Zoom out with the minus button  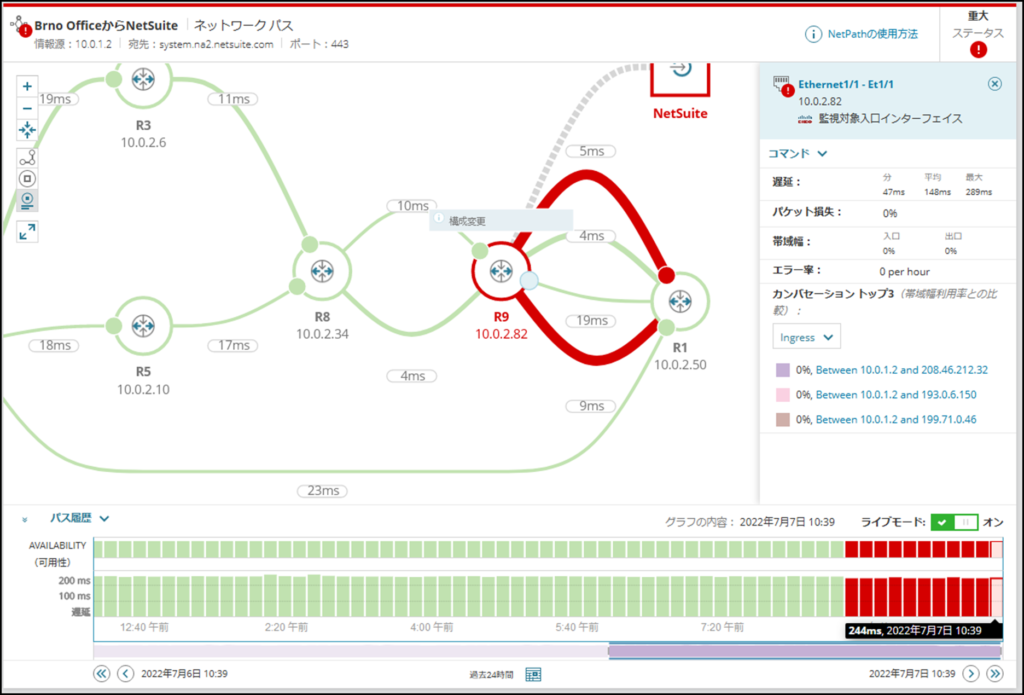coord(27,108)
